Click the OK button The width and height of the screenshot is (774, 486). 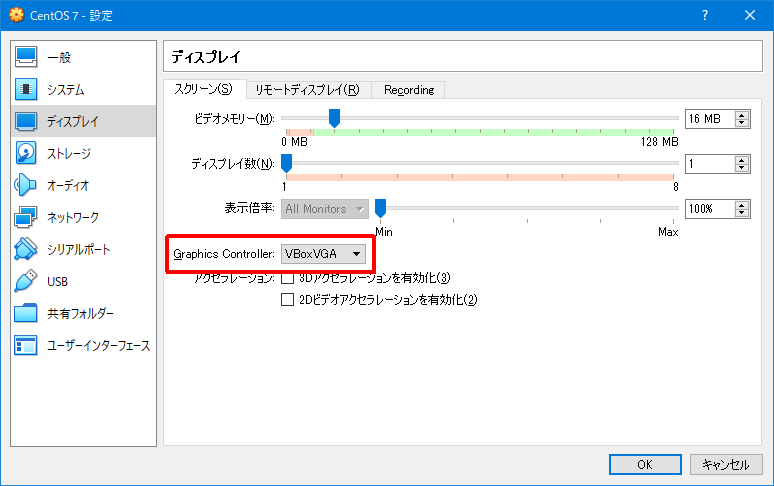click(645, 464)
